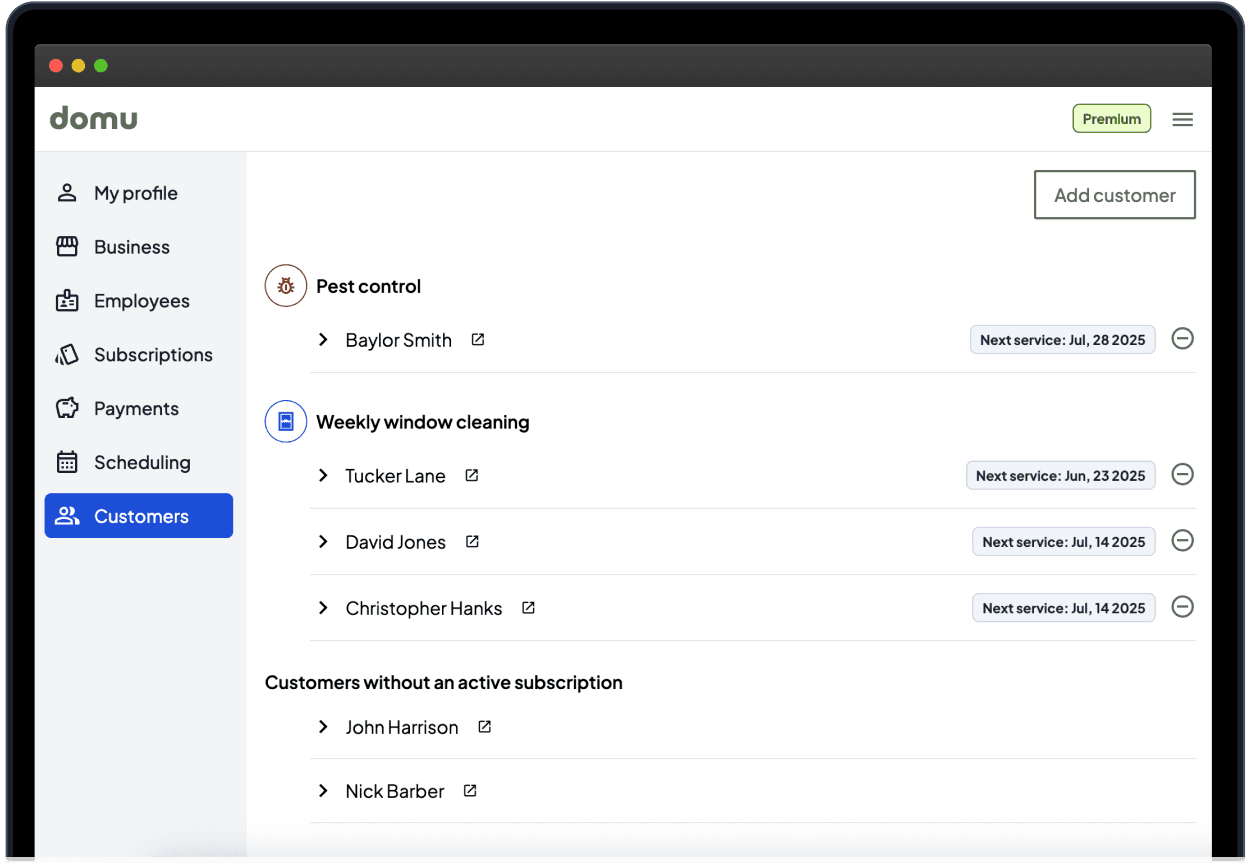Image resolution: width=1251 pixels, height=866 pixels.
Task: Expand David Jones row chevron
Action: (323, 542)
